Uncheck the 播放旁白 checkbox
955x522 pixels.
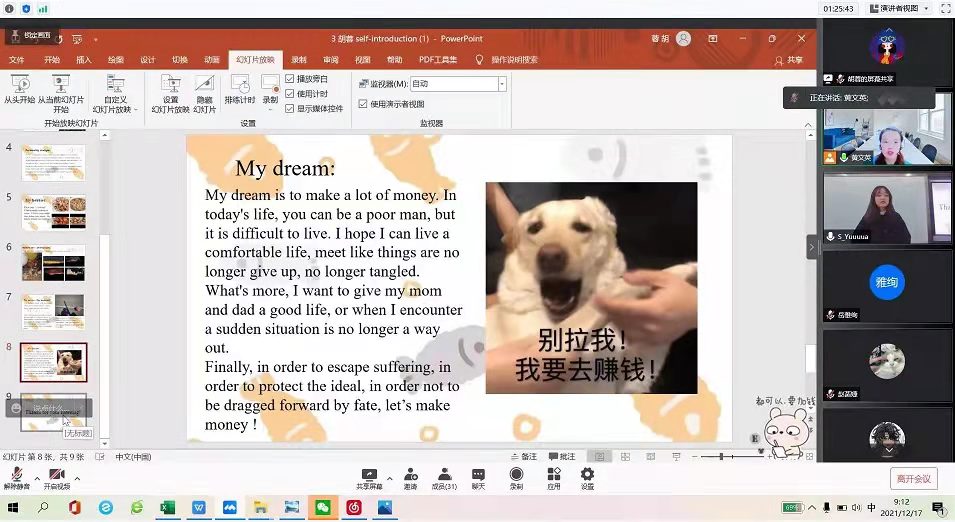[x=290, y=79]
